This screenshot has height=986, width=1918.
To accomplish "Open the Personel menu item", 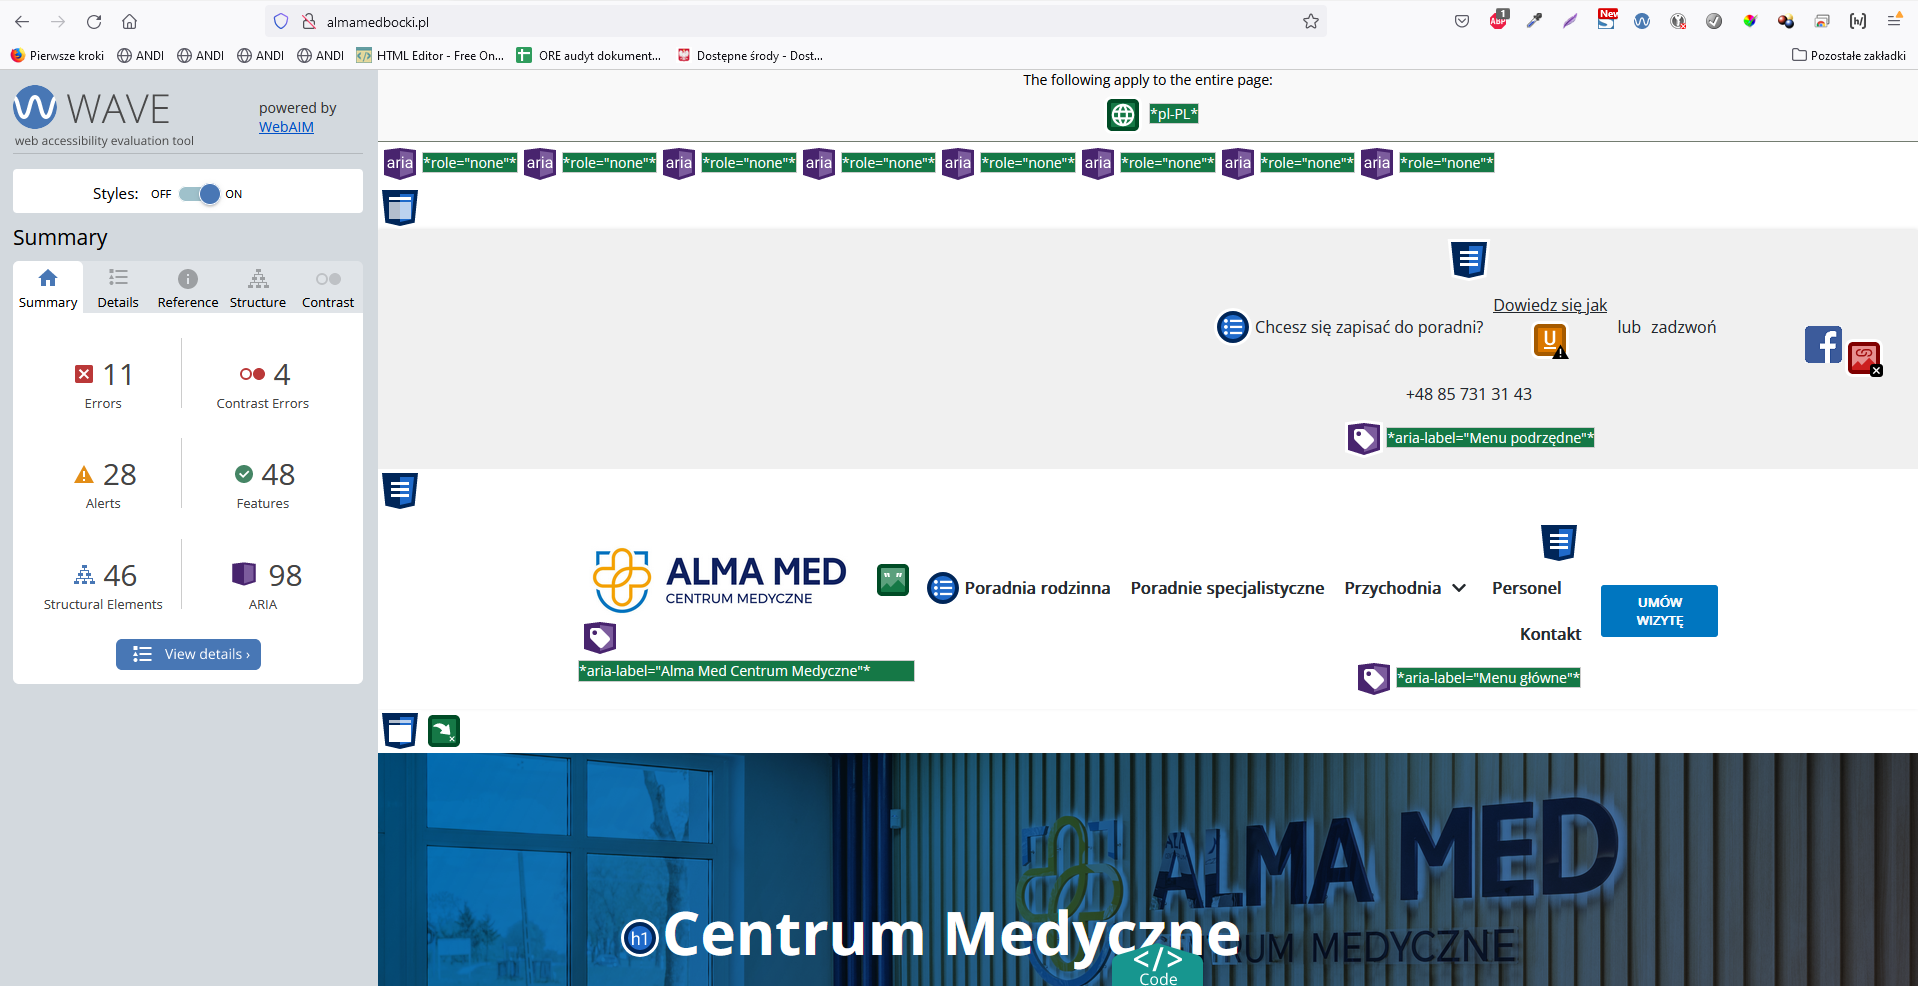I will pos(1526,588).
